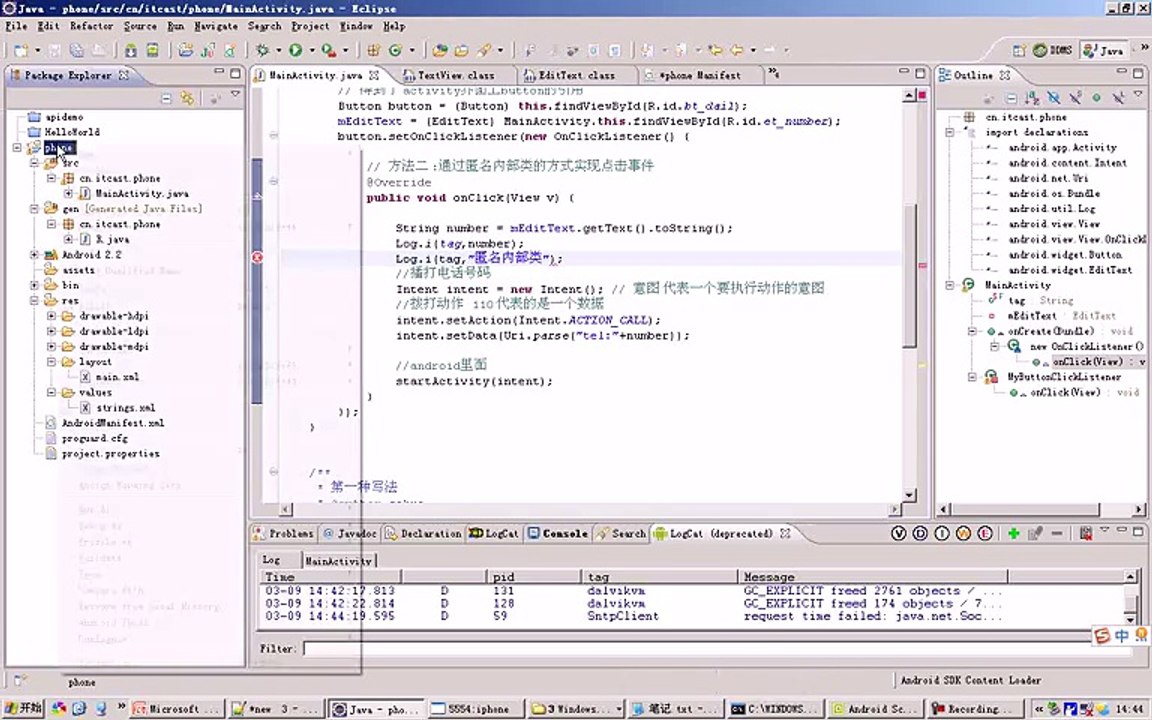Open the Console tab
This screenshot has width=1152, height=720.
click(558, 533)
